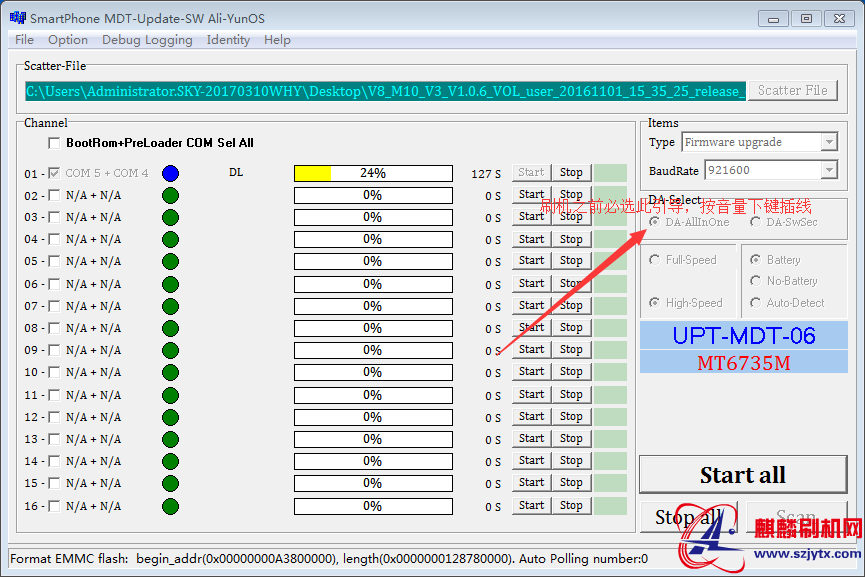Click the 0% progress bar on channel 02

(373, 195)
